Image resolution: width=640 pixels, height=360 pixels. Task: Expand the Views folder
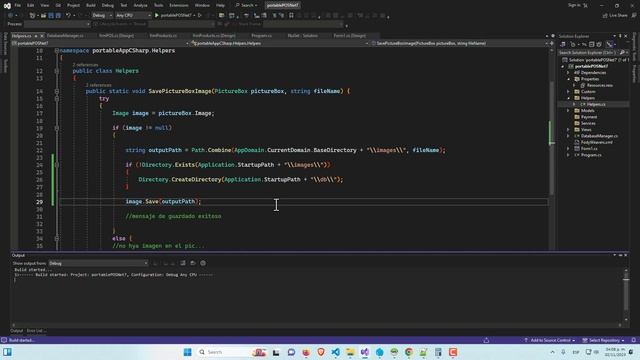pos(568,129)
